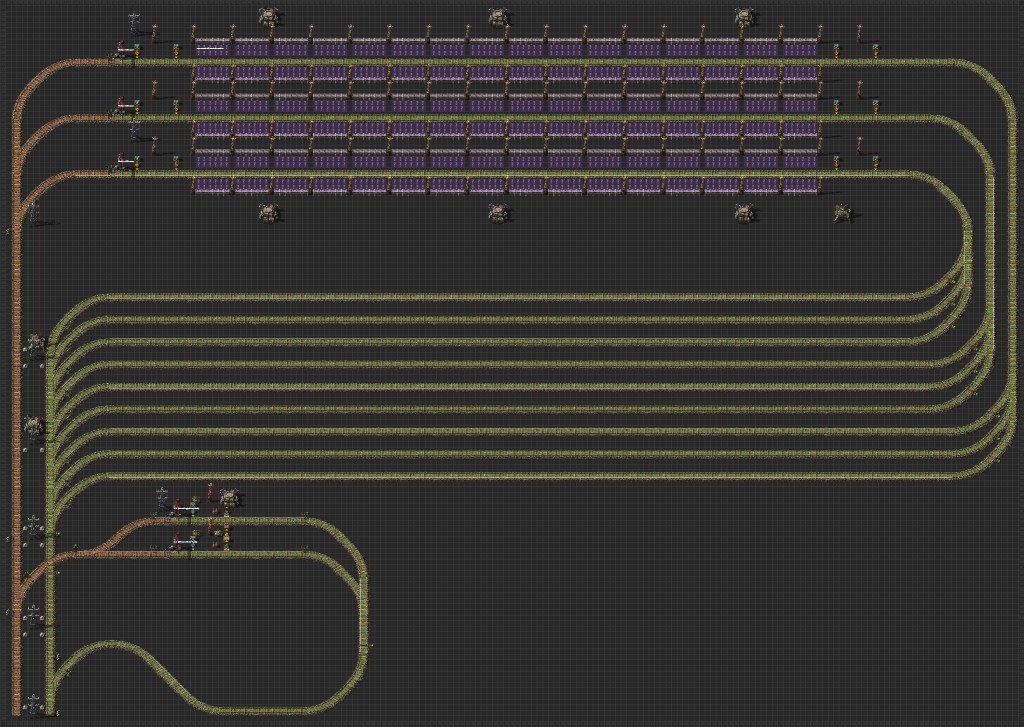The height and width of the screenshot is (727, 1024).
Task: Click the topmost of the nine stacker rails
Action: click(509, 297)
